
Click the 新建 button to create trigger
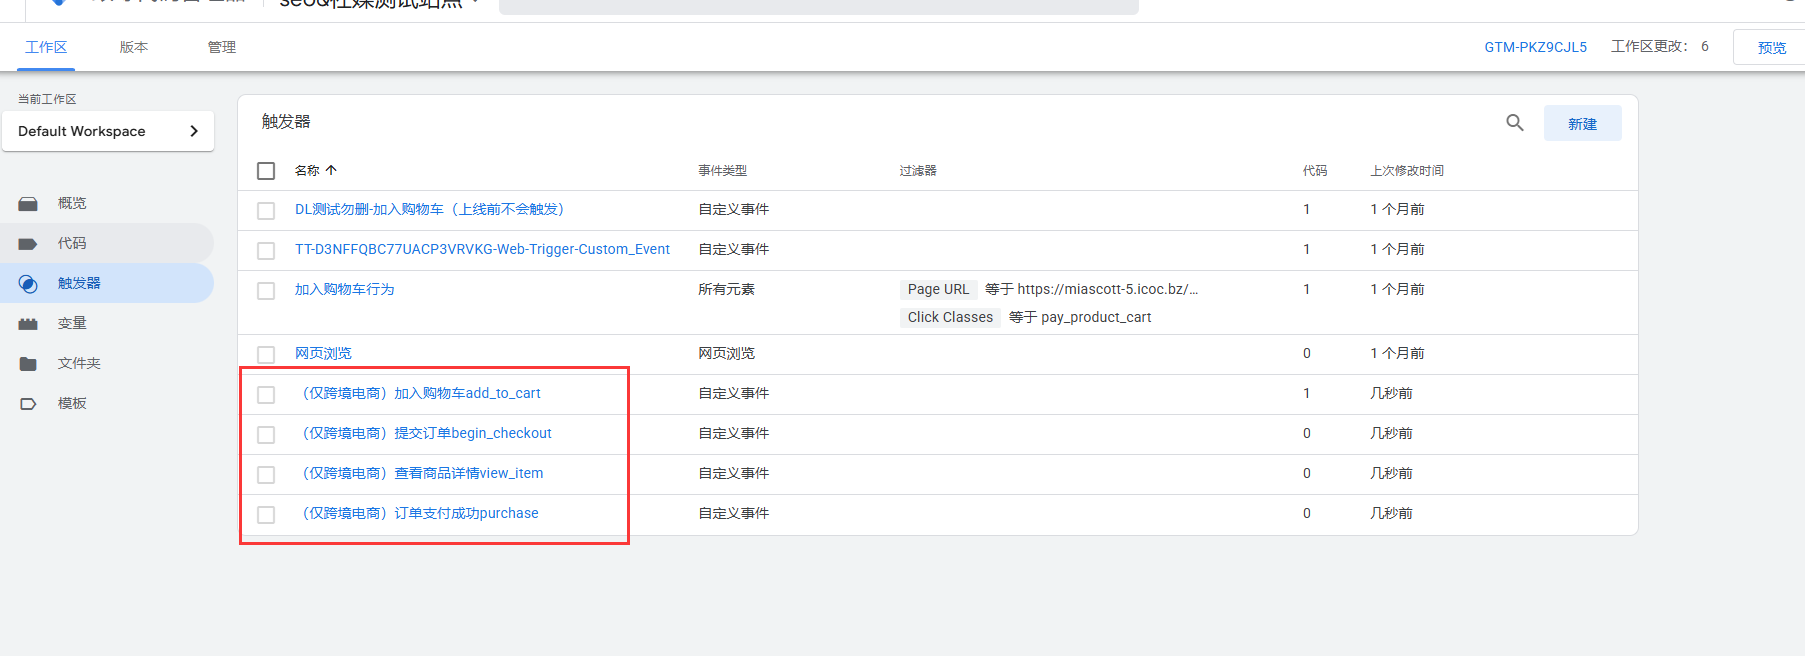(1581, 124)
